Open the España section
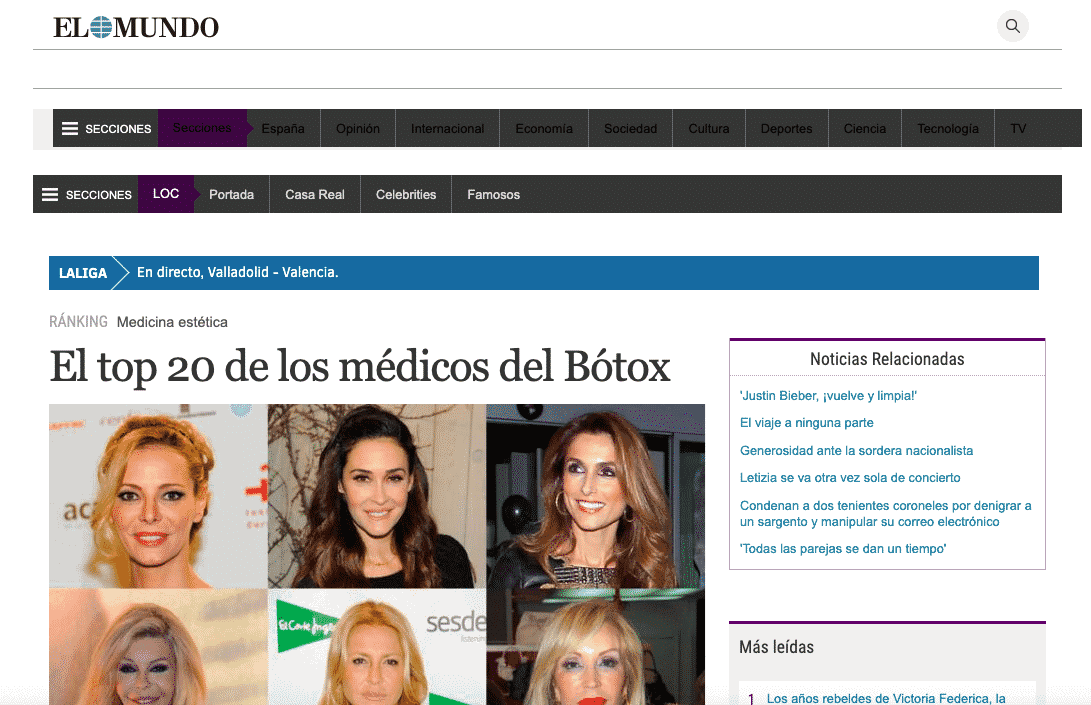1091x705 pixels. click(x=283, y=129)
